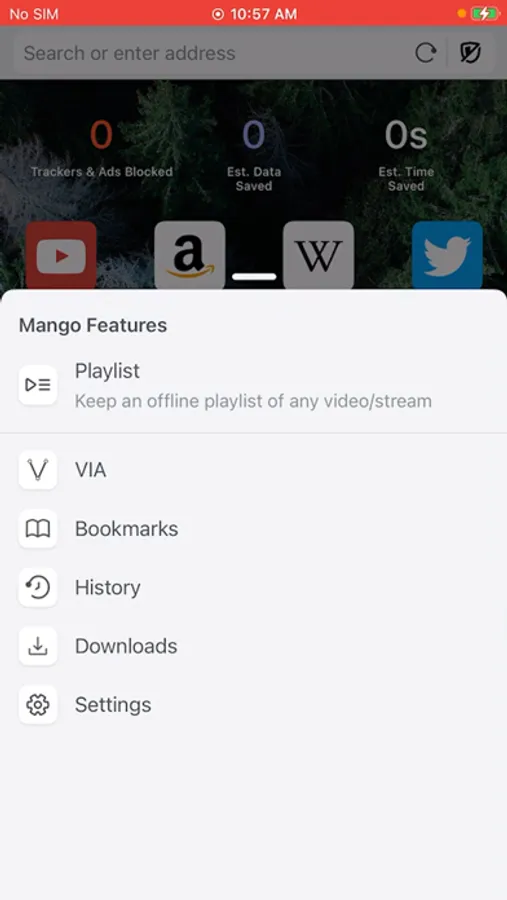Tap the Playlist icon
Image resolution: width=507 pixels, height=900 pixels.
click(x=38, y=385)
